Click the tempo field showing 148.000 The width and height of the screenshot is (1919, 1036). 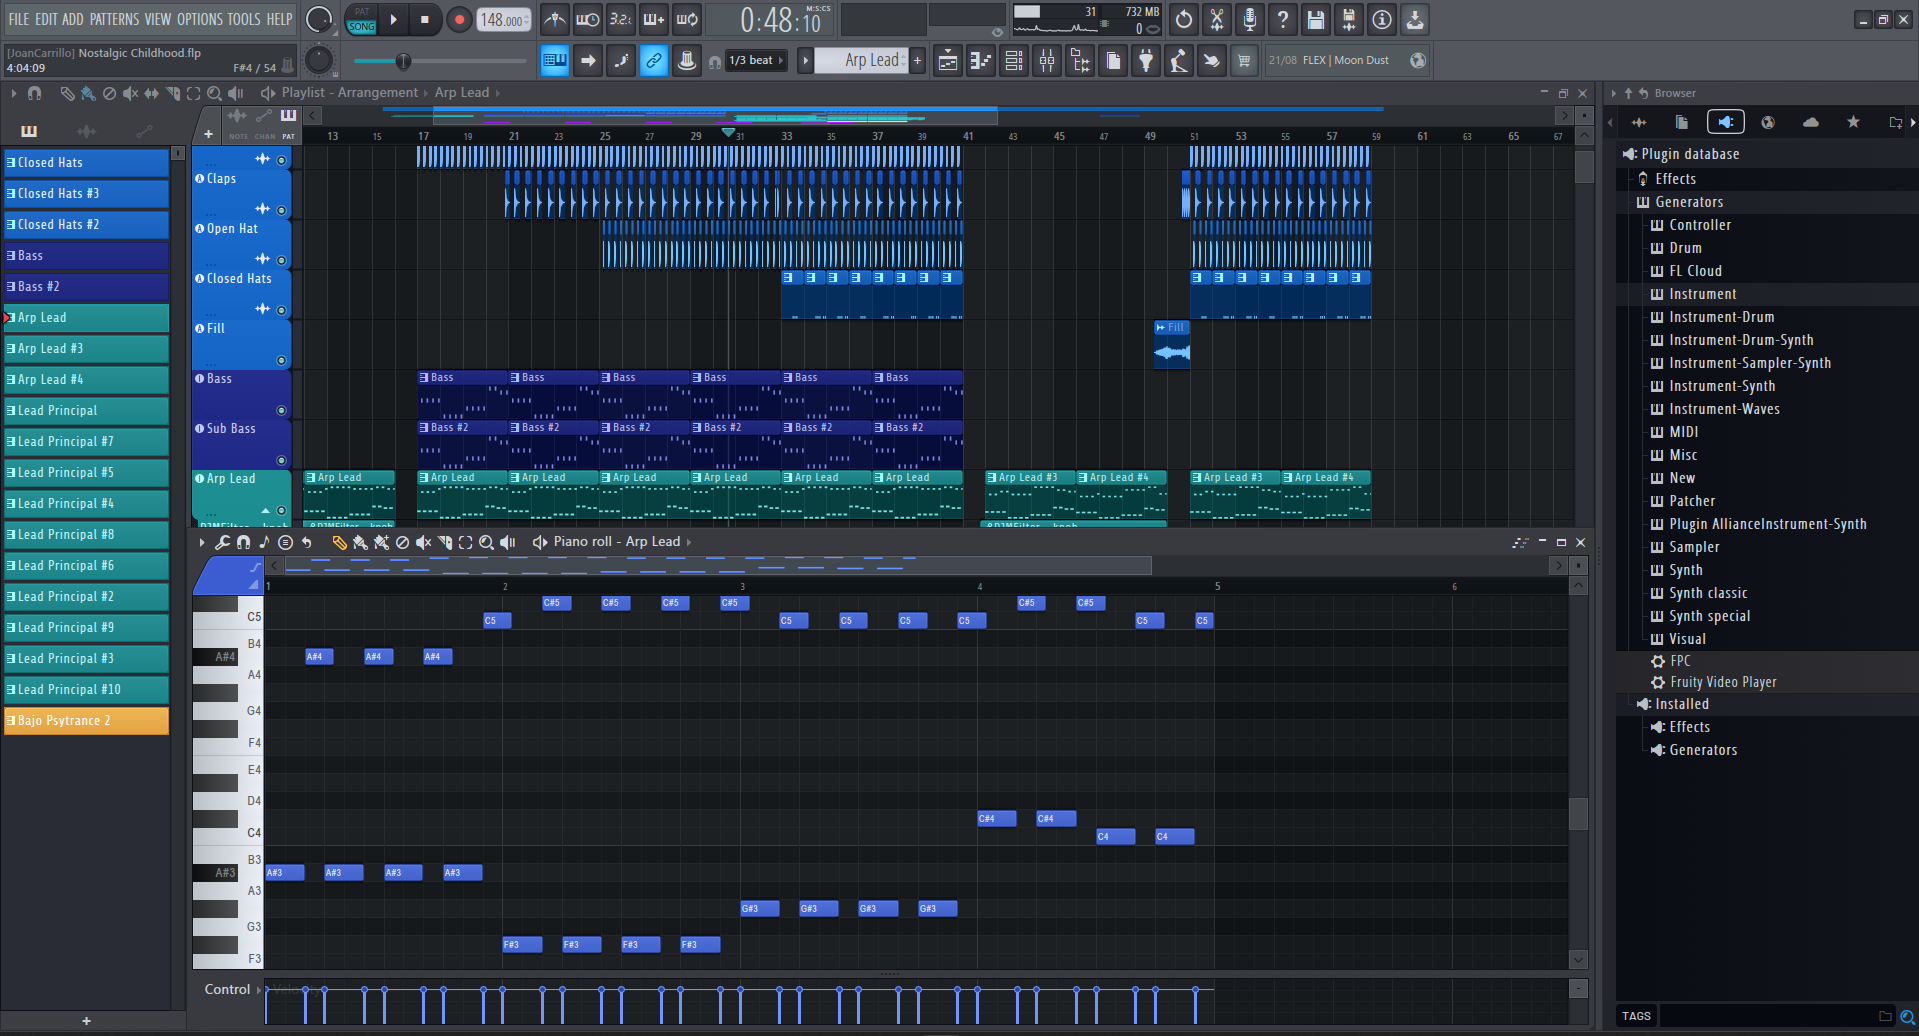[x=504, y=20]
